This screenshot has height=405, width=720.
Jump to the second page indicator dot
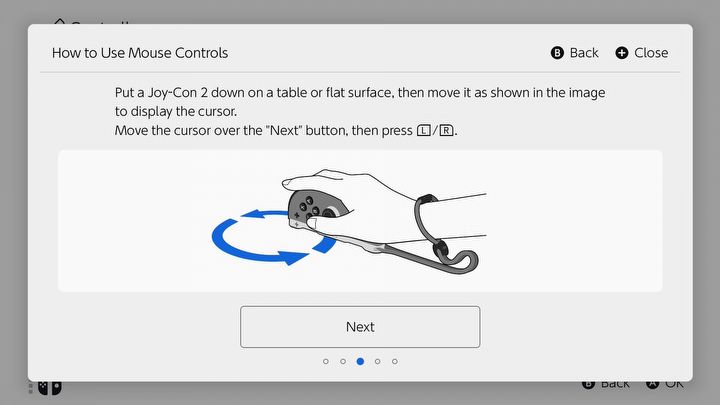point(343,361)
